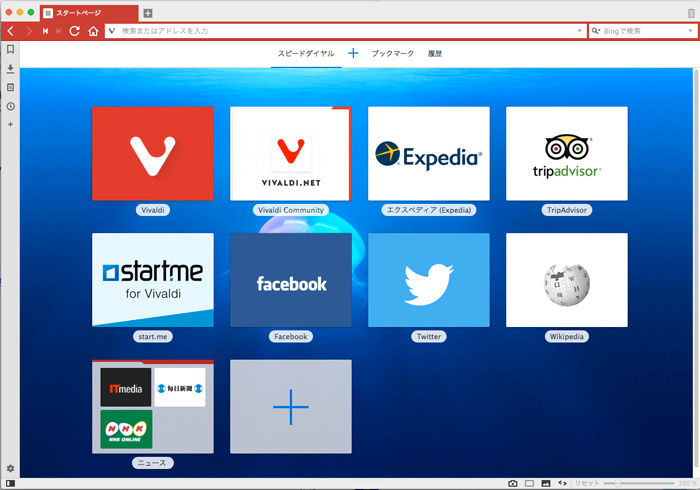The image size is (700, 490).
Task: Open the Facebook speed dial tile
Action: [x=291, y=280]
